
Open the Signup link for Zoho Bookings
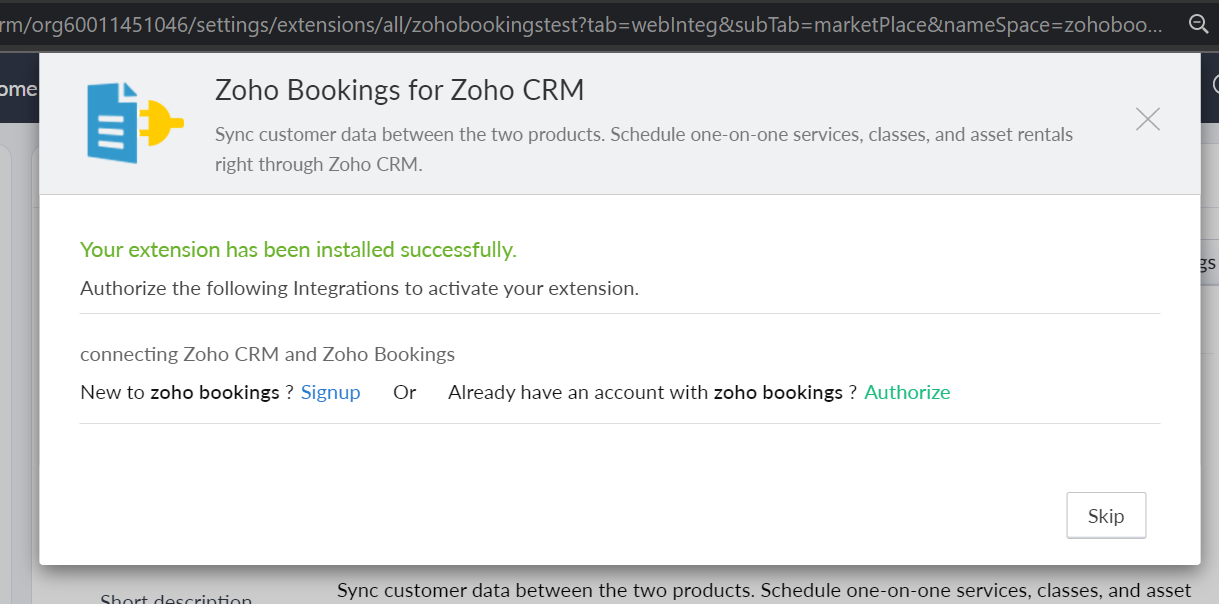pyautogui.click(x=330, y=392)
